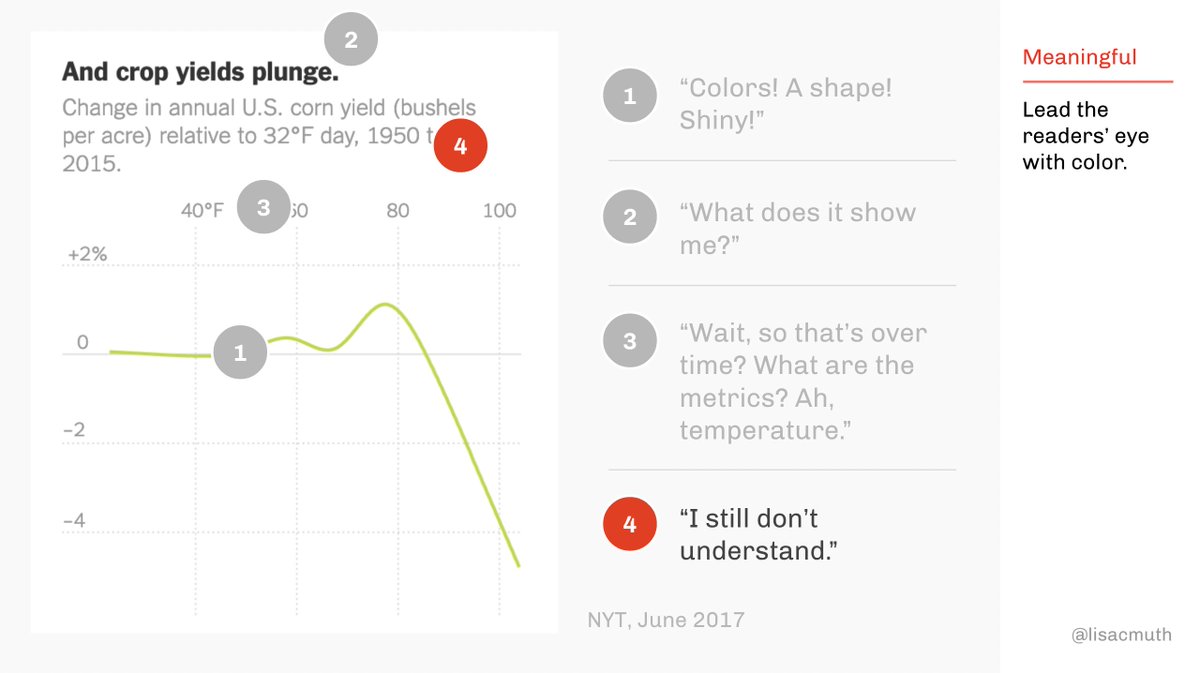
Task: Select the gray circle 2 beside "What does it show me?"
Action: [x=629, y=217]
